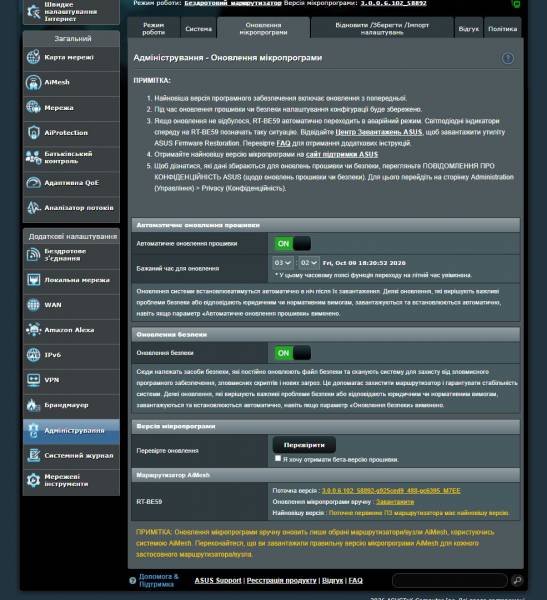
Task: Open the FAQ link in the notes
Action: pyautogui.click(x=283, y=143)
